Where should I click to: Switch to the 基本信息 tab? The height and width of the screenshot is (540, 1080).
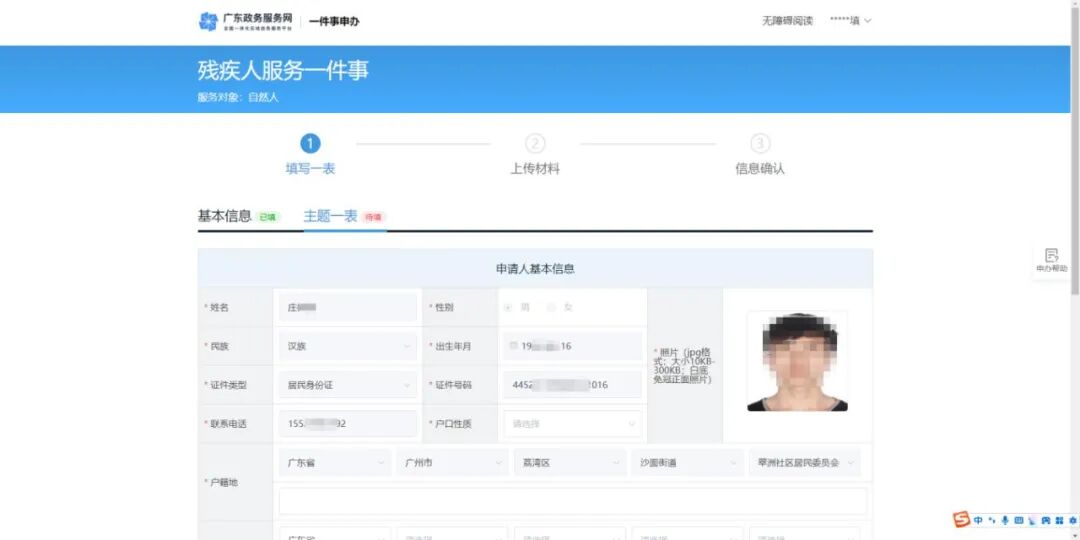pyautogui.click(x=225, y=216)
